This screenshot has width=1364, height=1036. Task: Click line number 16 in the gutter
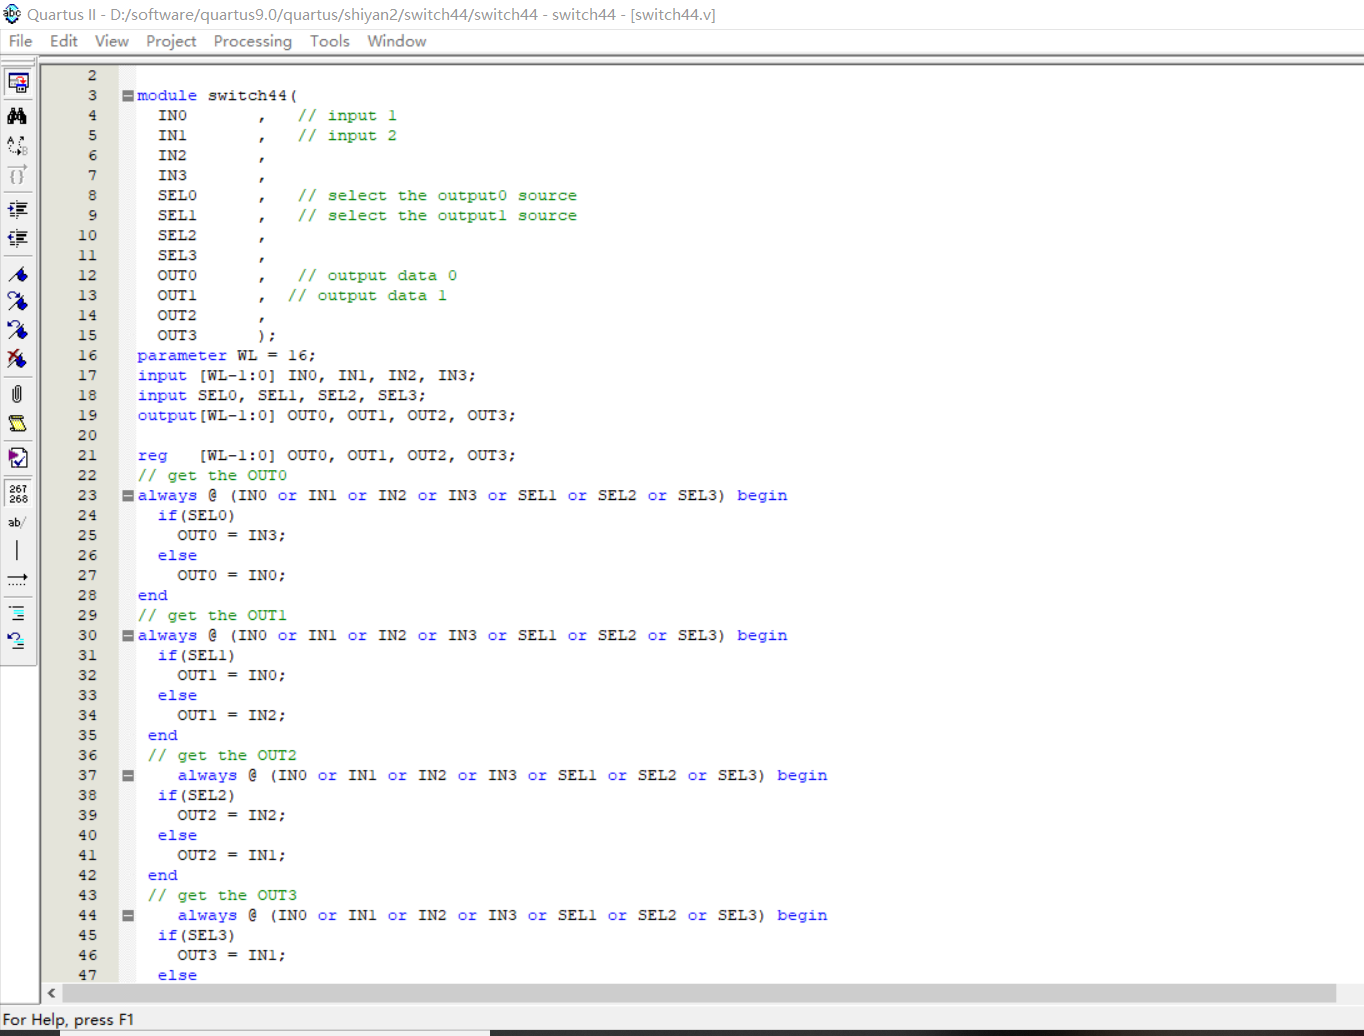88,355
